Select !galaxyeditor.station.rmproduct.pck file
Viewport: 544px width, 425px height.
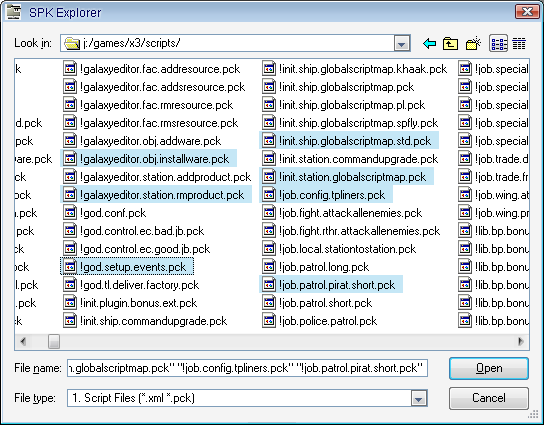pos(156,195)
